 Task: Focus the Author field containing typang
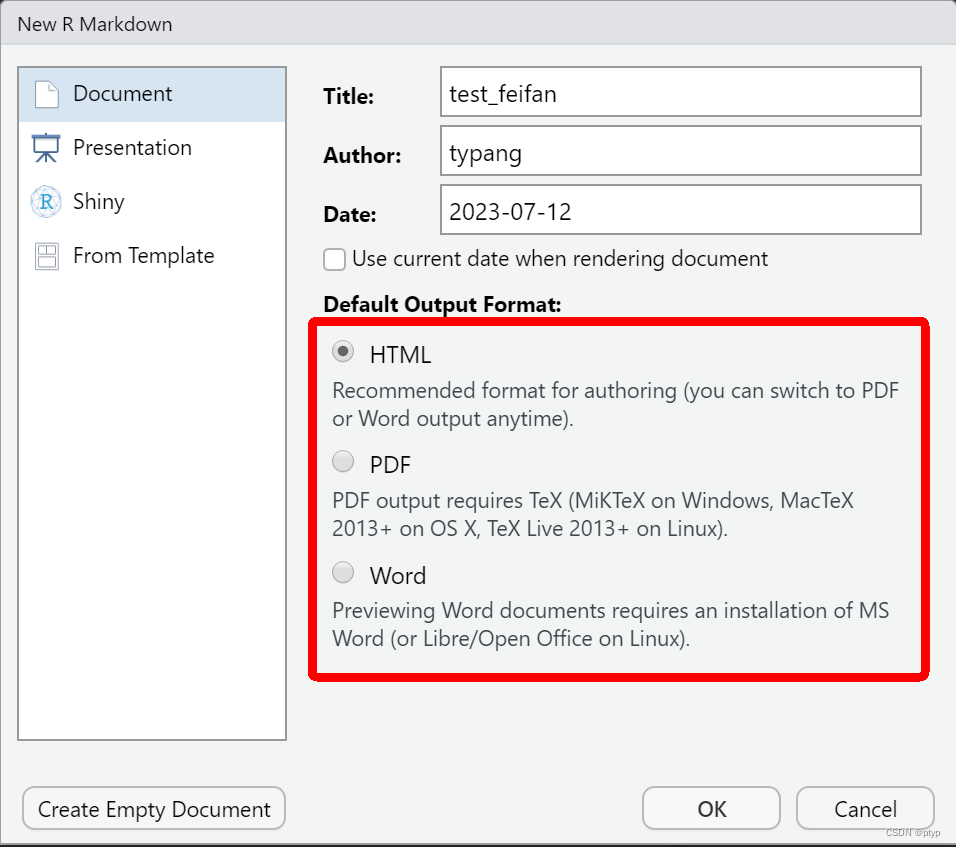pyautogui.click(x=680, y=151)
